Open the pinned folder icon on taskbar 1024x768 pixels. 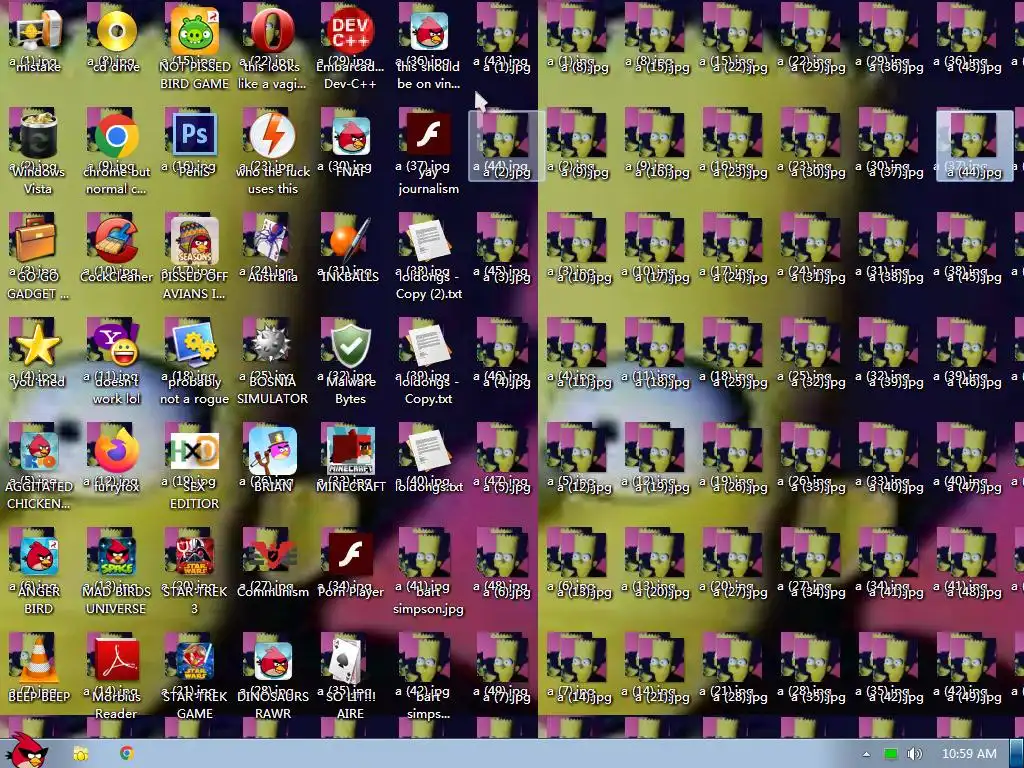pyautogui.click(x=80, y=754)
